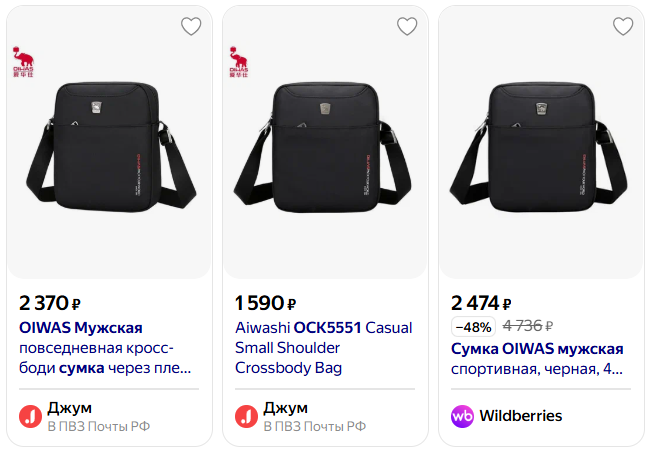Click the Wildberries seller name
This screenshot has height=453, width=652.
[520, 416]
